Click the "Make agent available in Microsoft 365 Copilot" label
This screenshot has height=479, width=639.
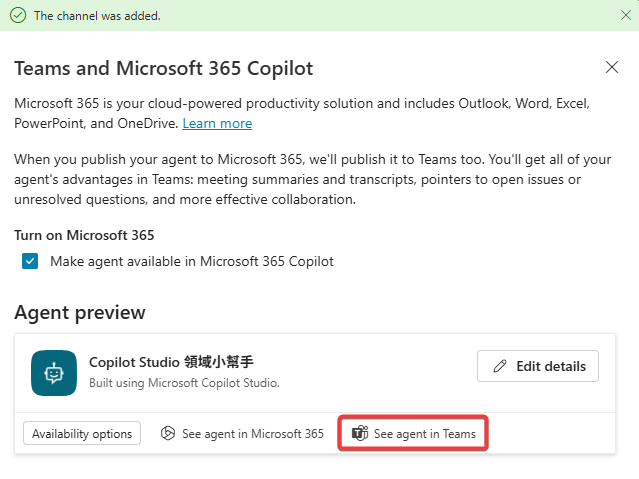[x=192, y=261]
